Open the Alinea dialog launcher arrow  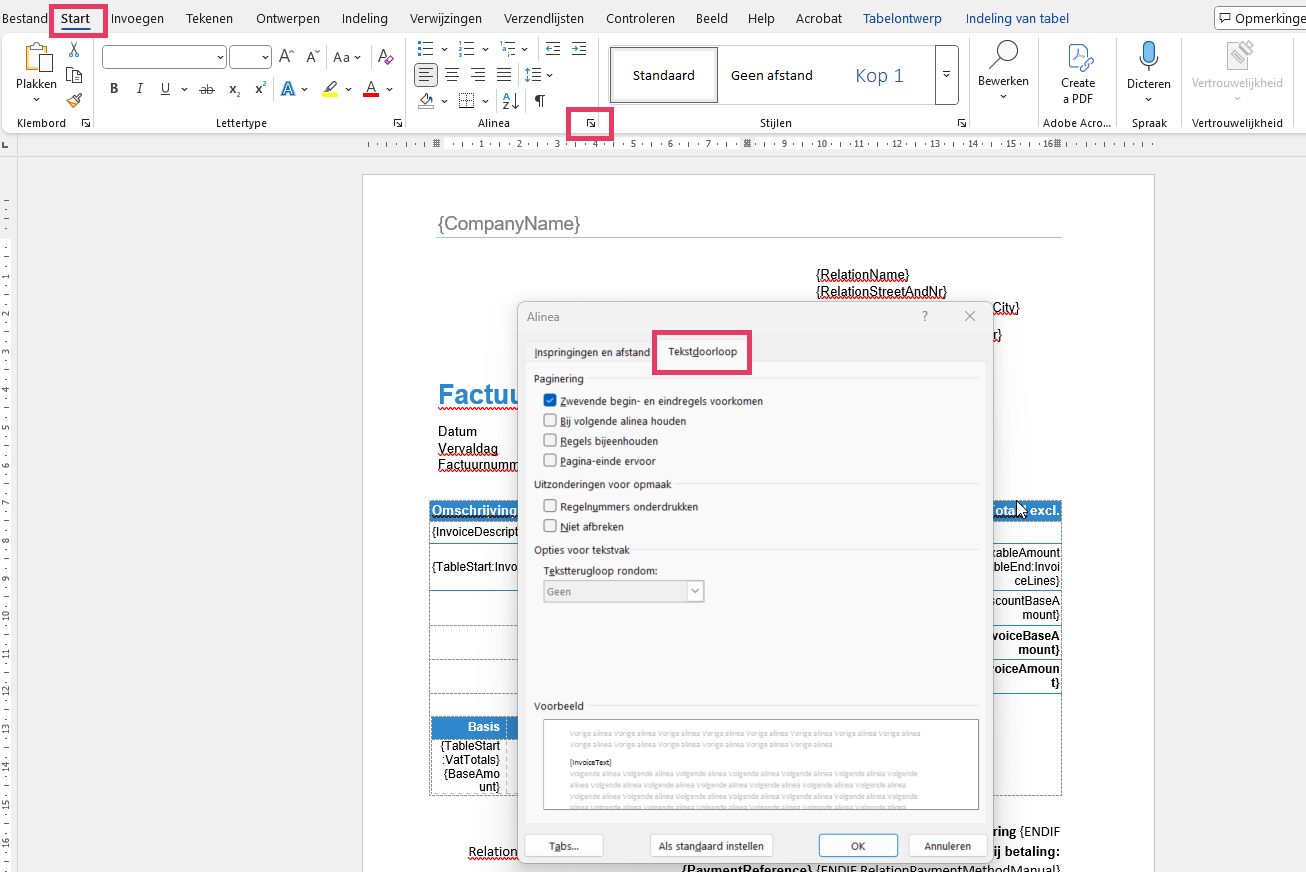click(x=591, y=123)
